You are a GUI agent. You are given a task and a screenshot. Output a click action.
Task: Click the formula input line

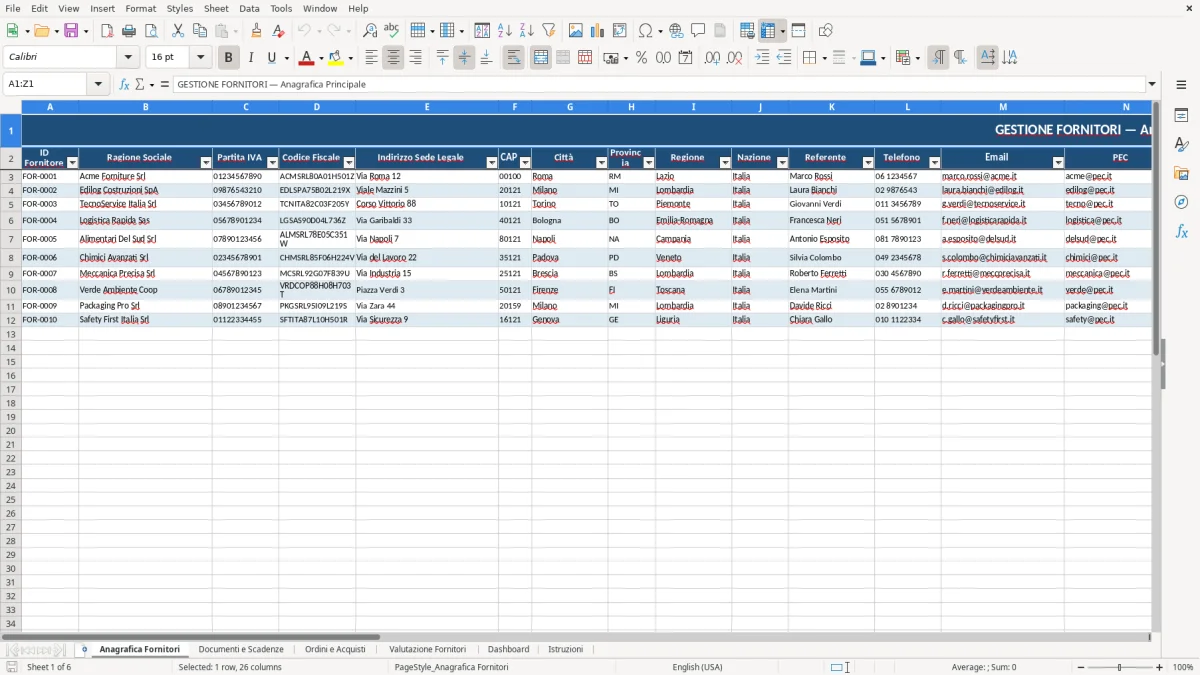pos(659,84)
